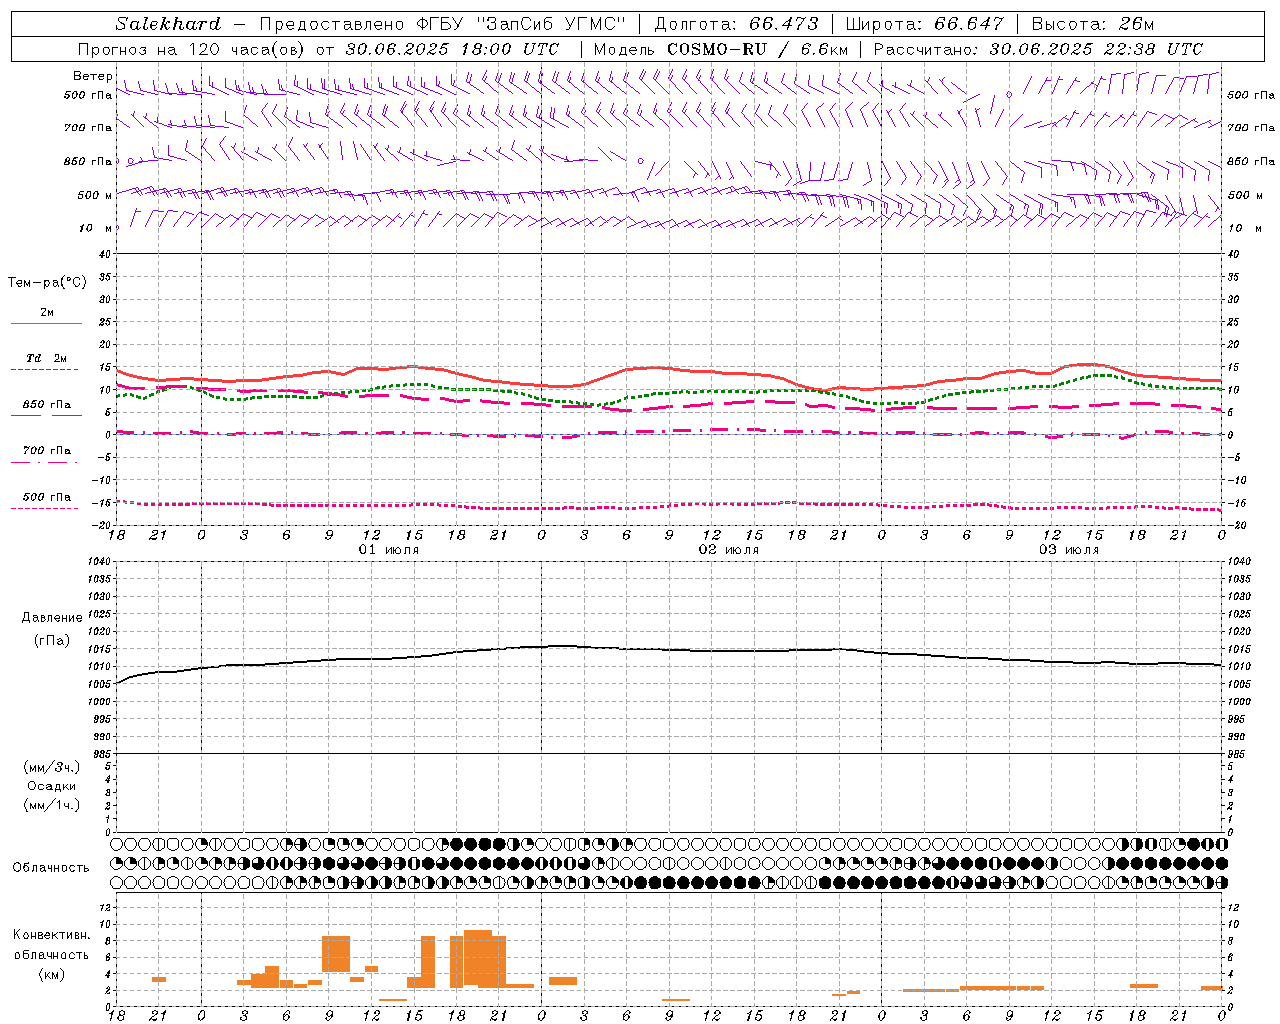Click the station name Salekhard in the header
The width and height of the screenshot is (1280, 1024).
167,24
